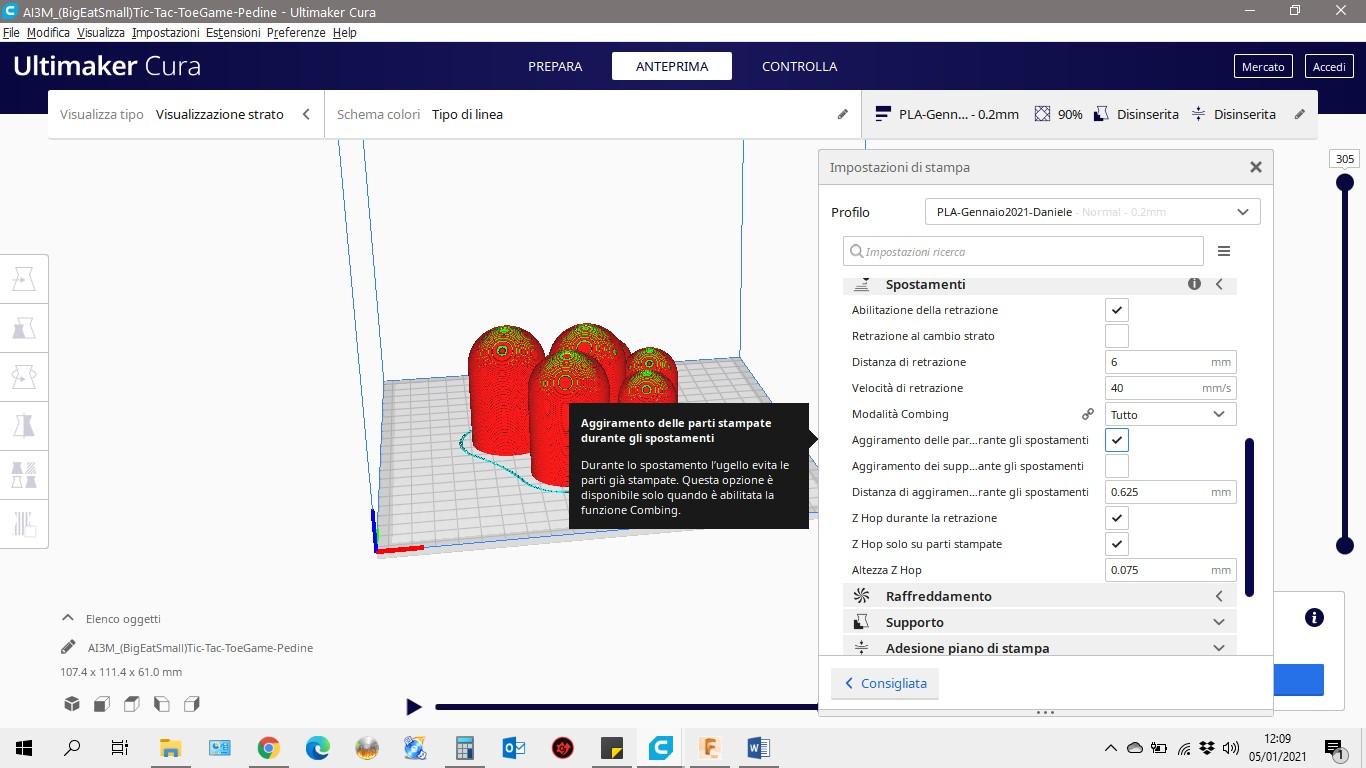1366x768 pixels.
Task: Click link icon beside Modalità Combing
Action: 1087,414
